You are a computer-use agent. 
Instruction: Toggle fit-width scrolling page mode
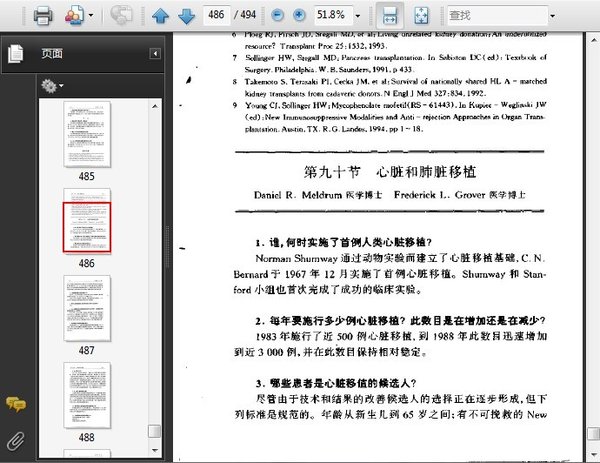391,16
